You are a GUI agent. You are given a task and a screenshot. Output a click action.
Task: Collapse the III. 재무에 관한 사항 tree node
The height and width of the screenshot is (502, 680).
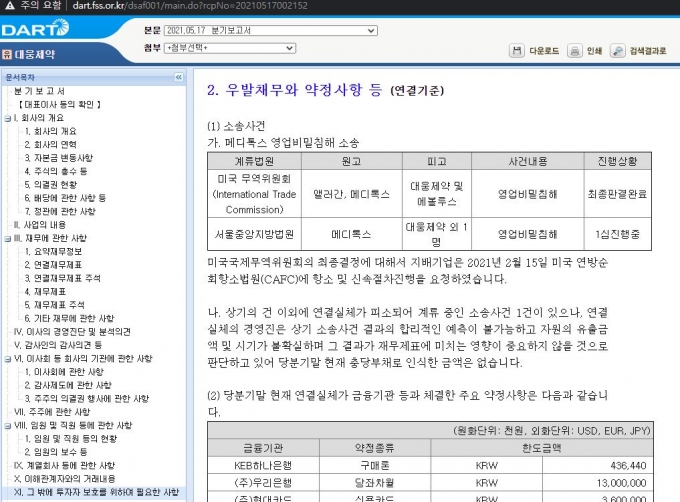(8, 238)
